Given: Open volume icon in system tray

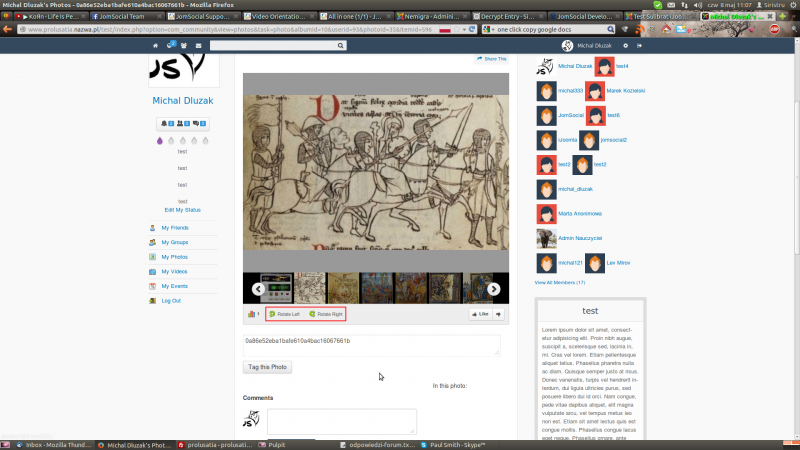Looking at the screenshot, I should pos(698,5).
